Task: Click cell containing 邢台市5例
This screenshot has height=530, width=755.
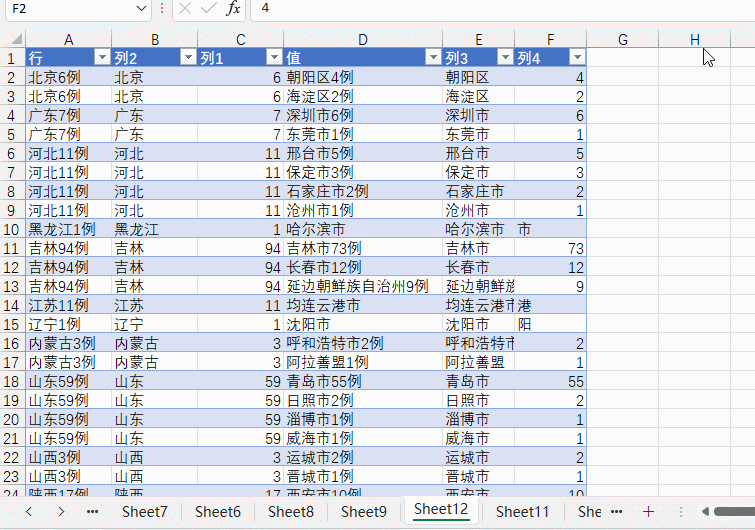Action: tap(363, 153)
